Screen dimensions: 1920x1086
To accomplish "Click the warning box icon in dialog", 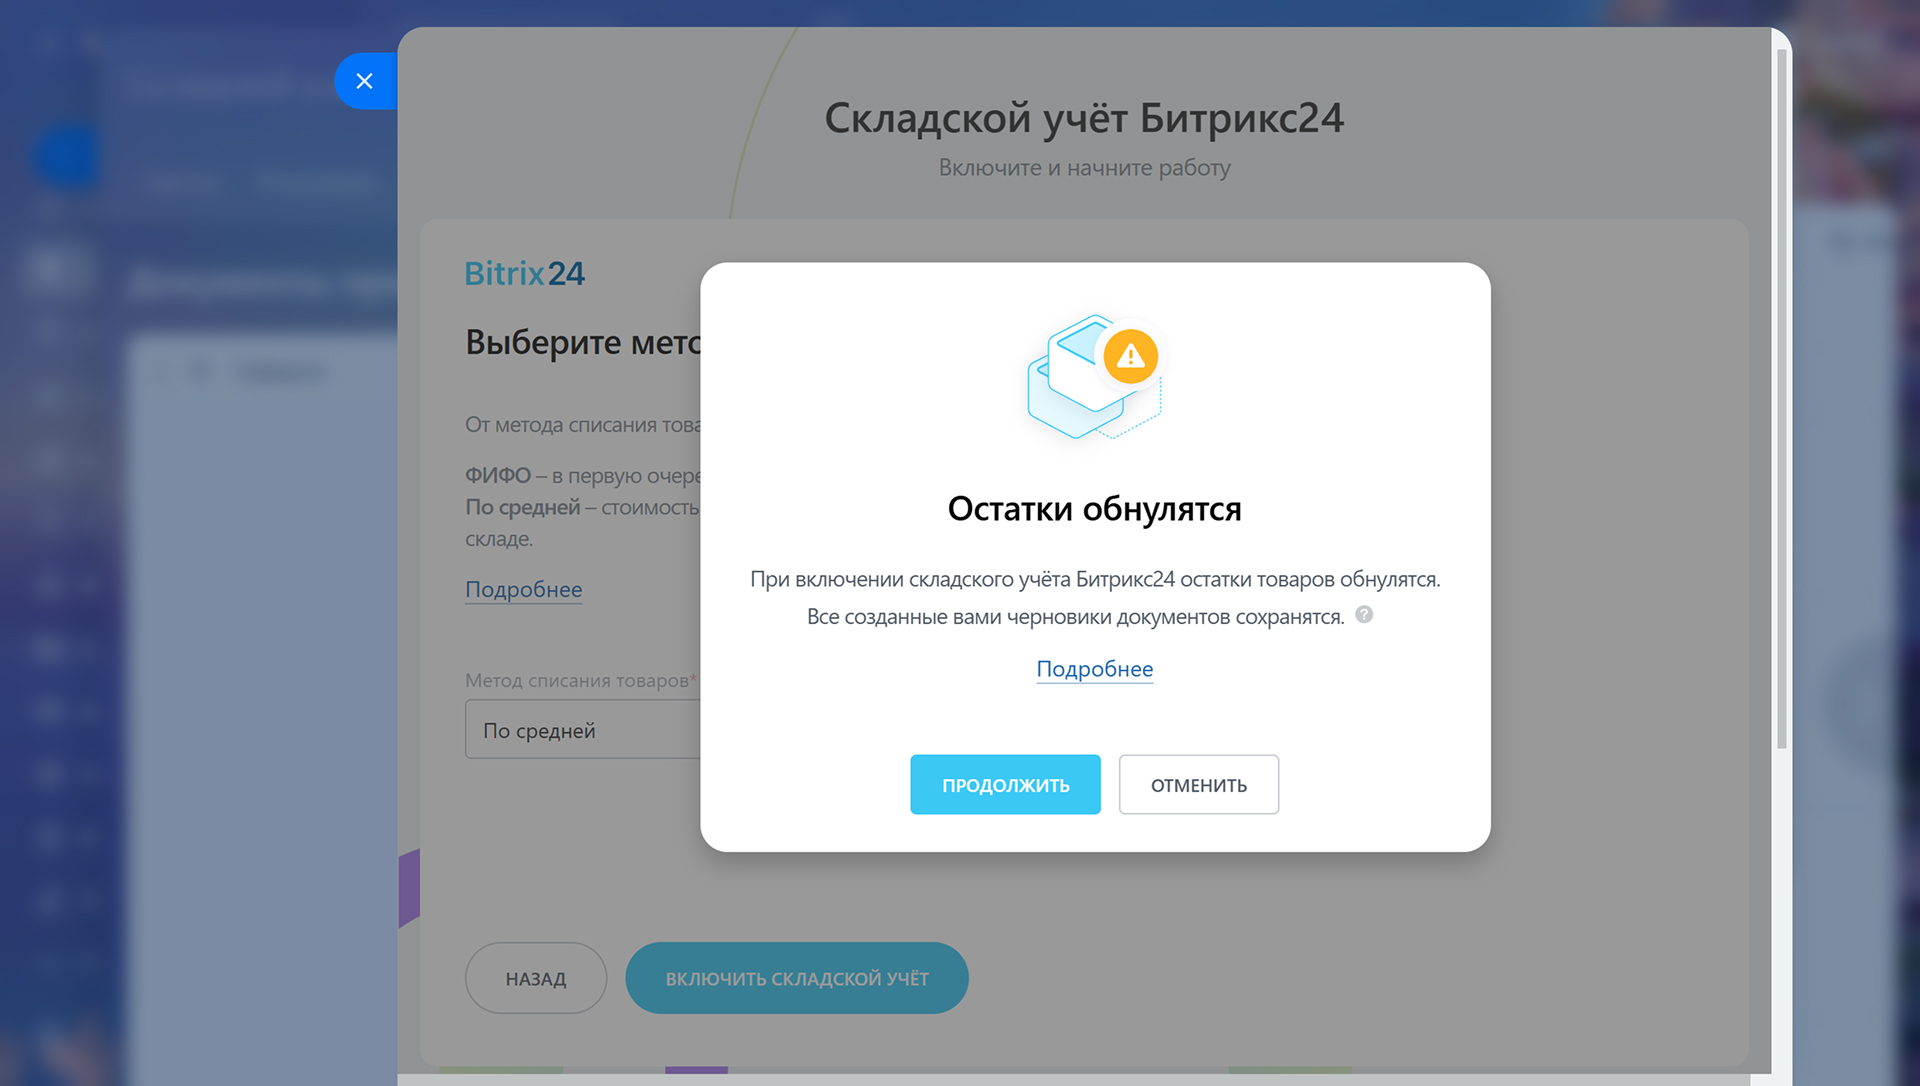I will 1094,377.
